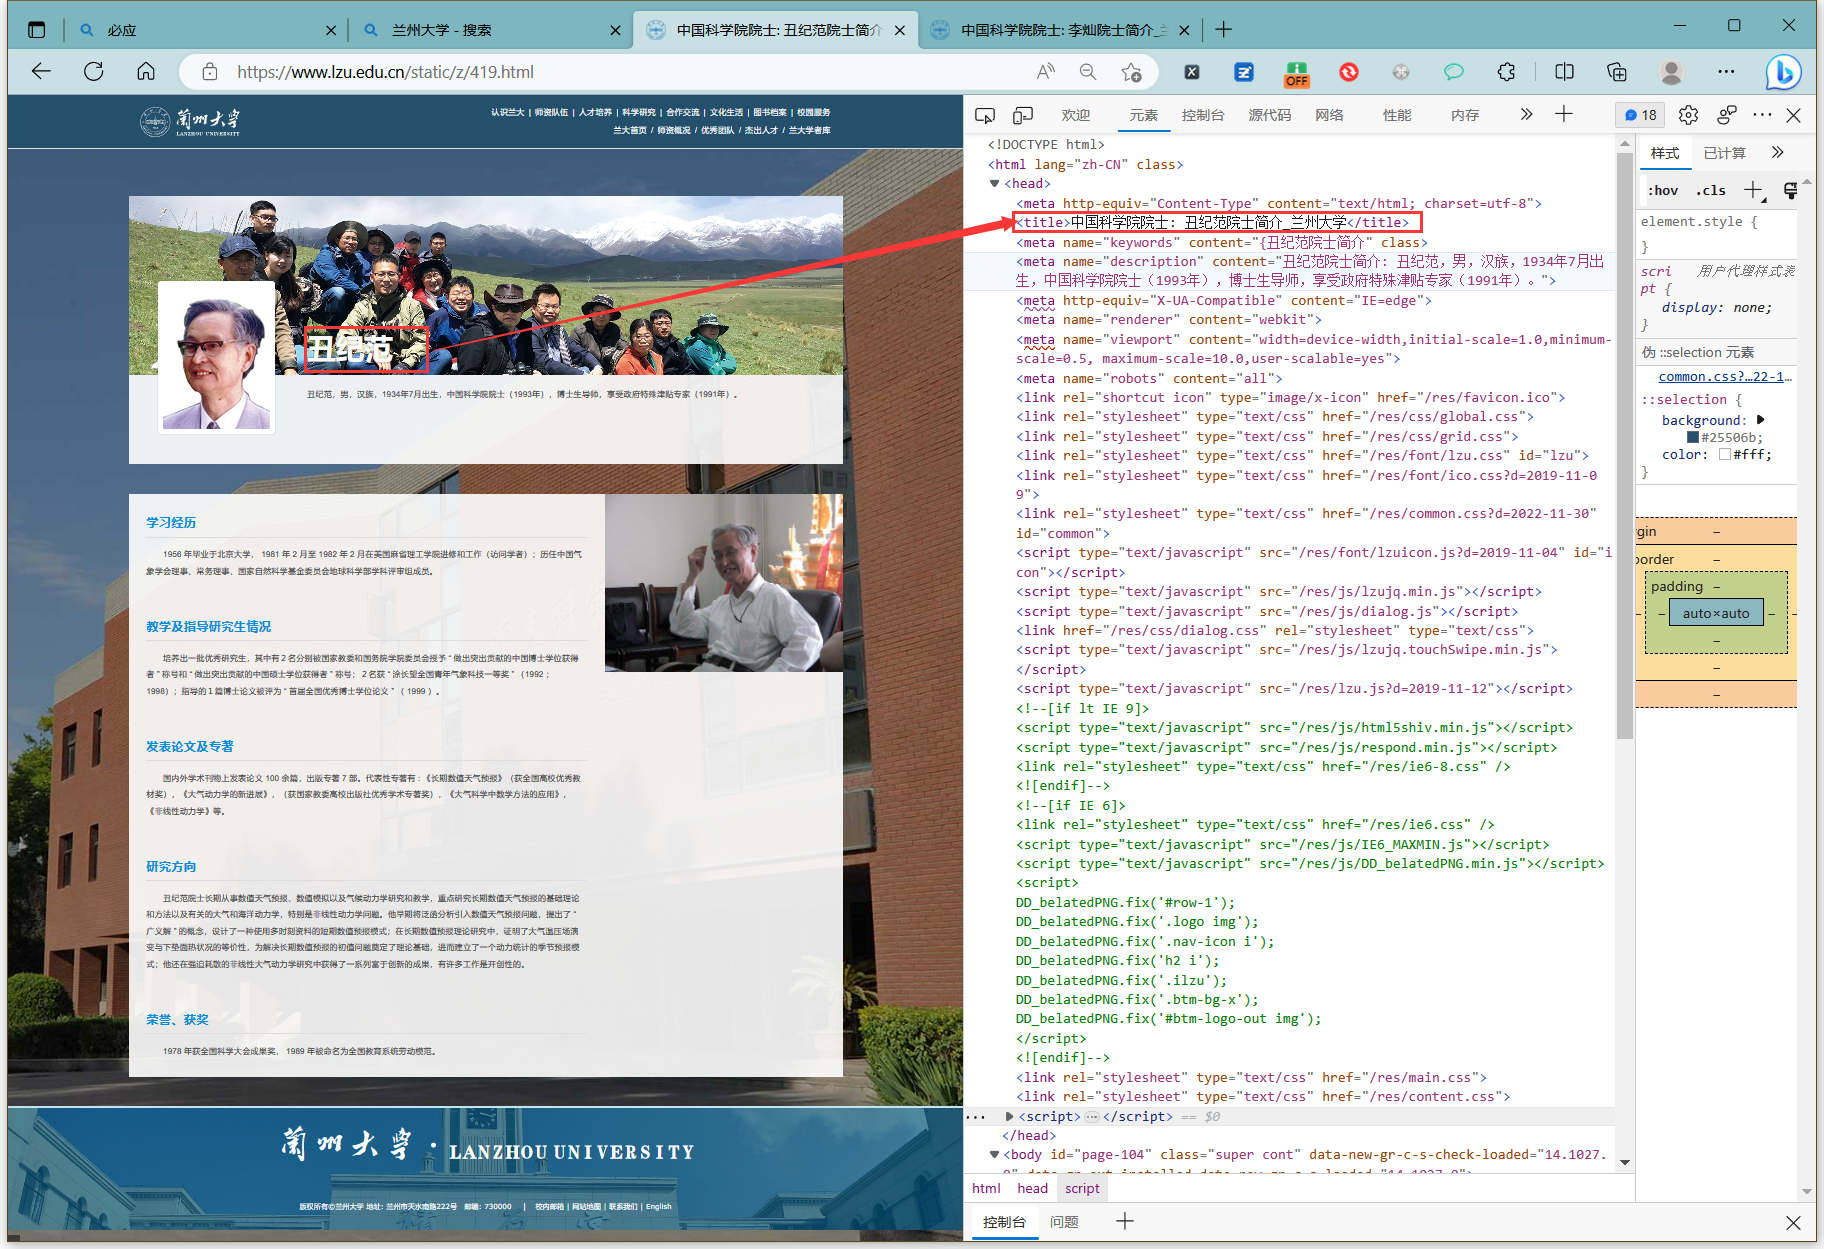1824x1249 pixels.
Task: Open the browser home page
Action: click(146, 72)
